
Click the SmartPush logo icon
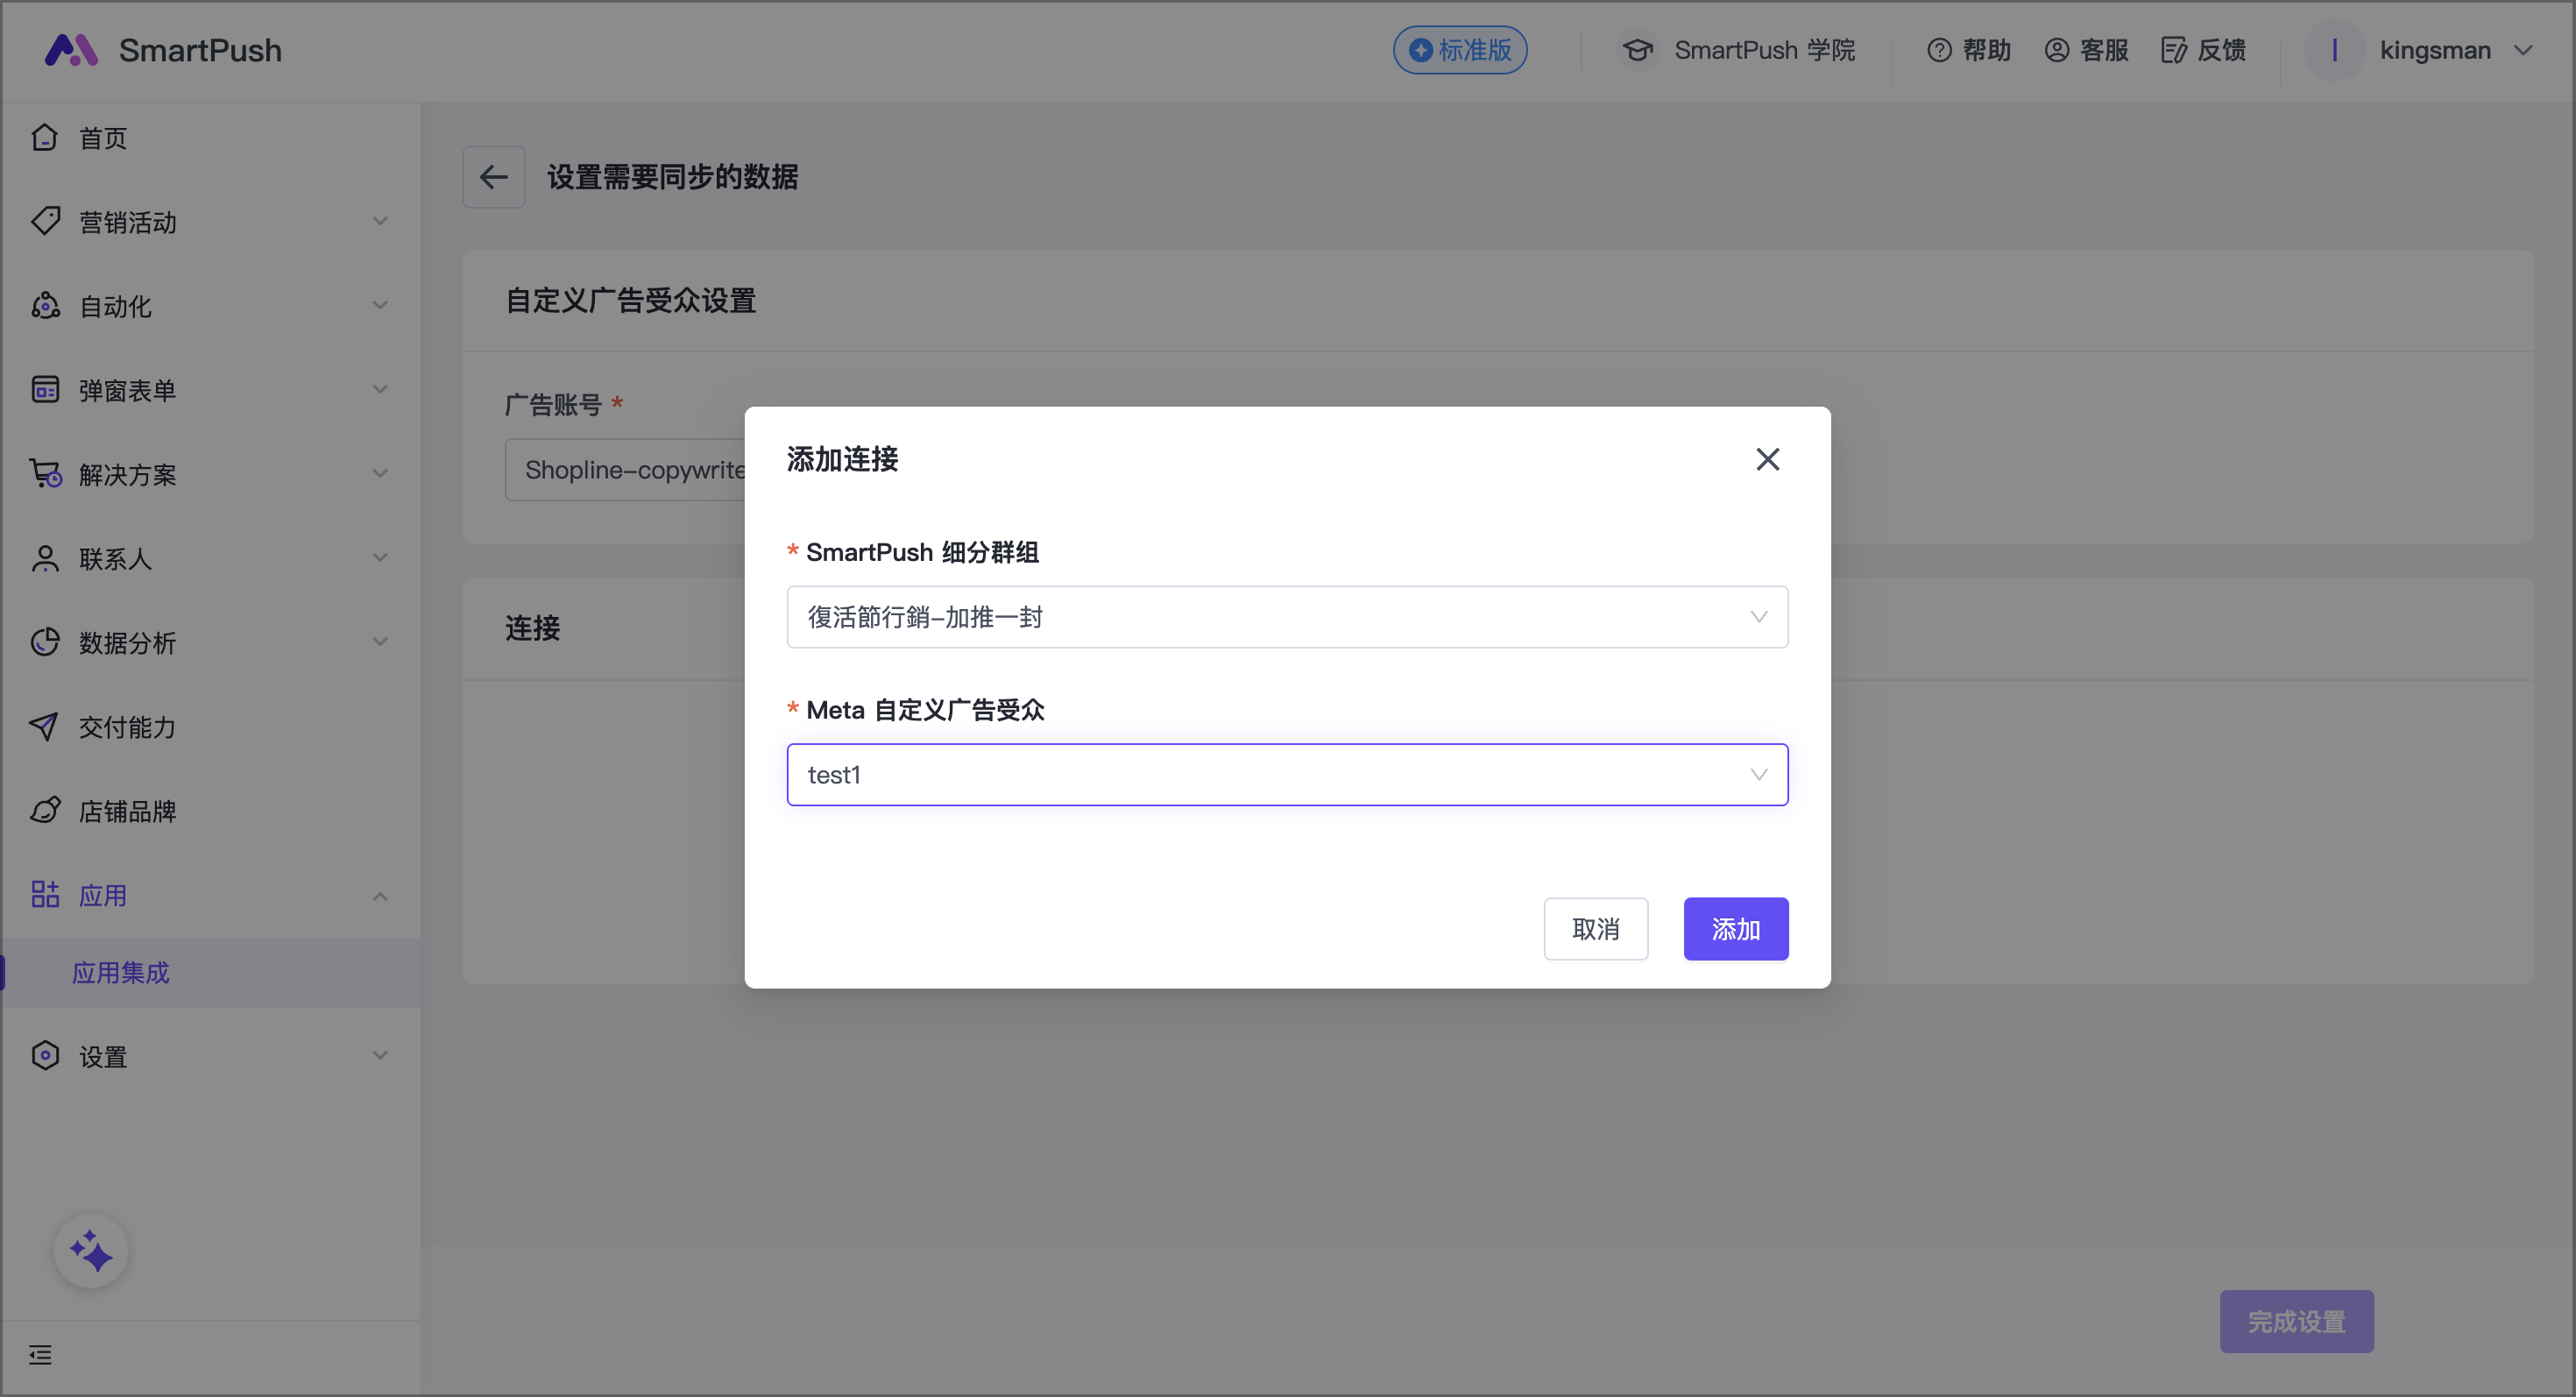pyautogui.click(x=71, y=50)
